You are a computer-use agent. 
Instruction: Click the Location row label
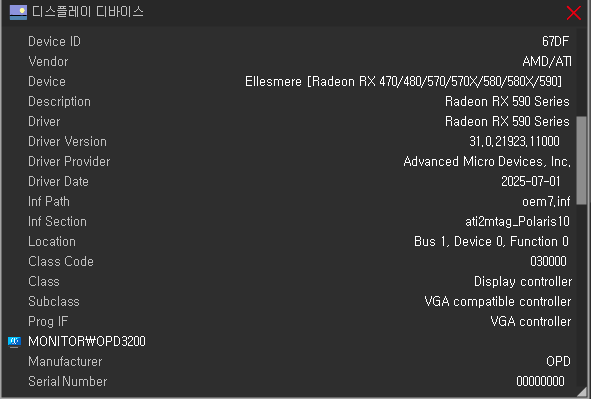pyautogui.click(x=52, y=242)
